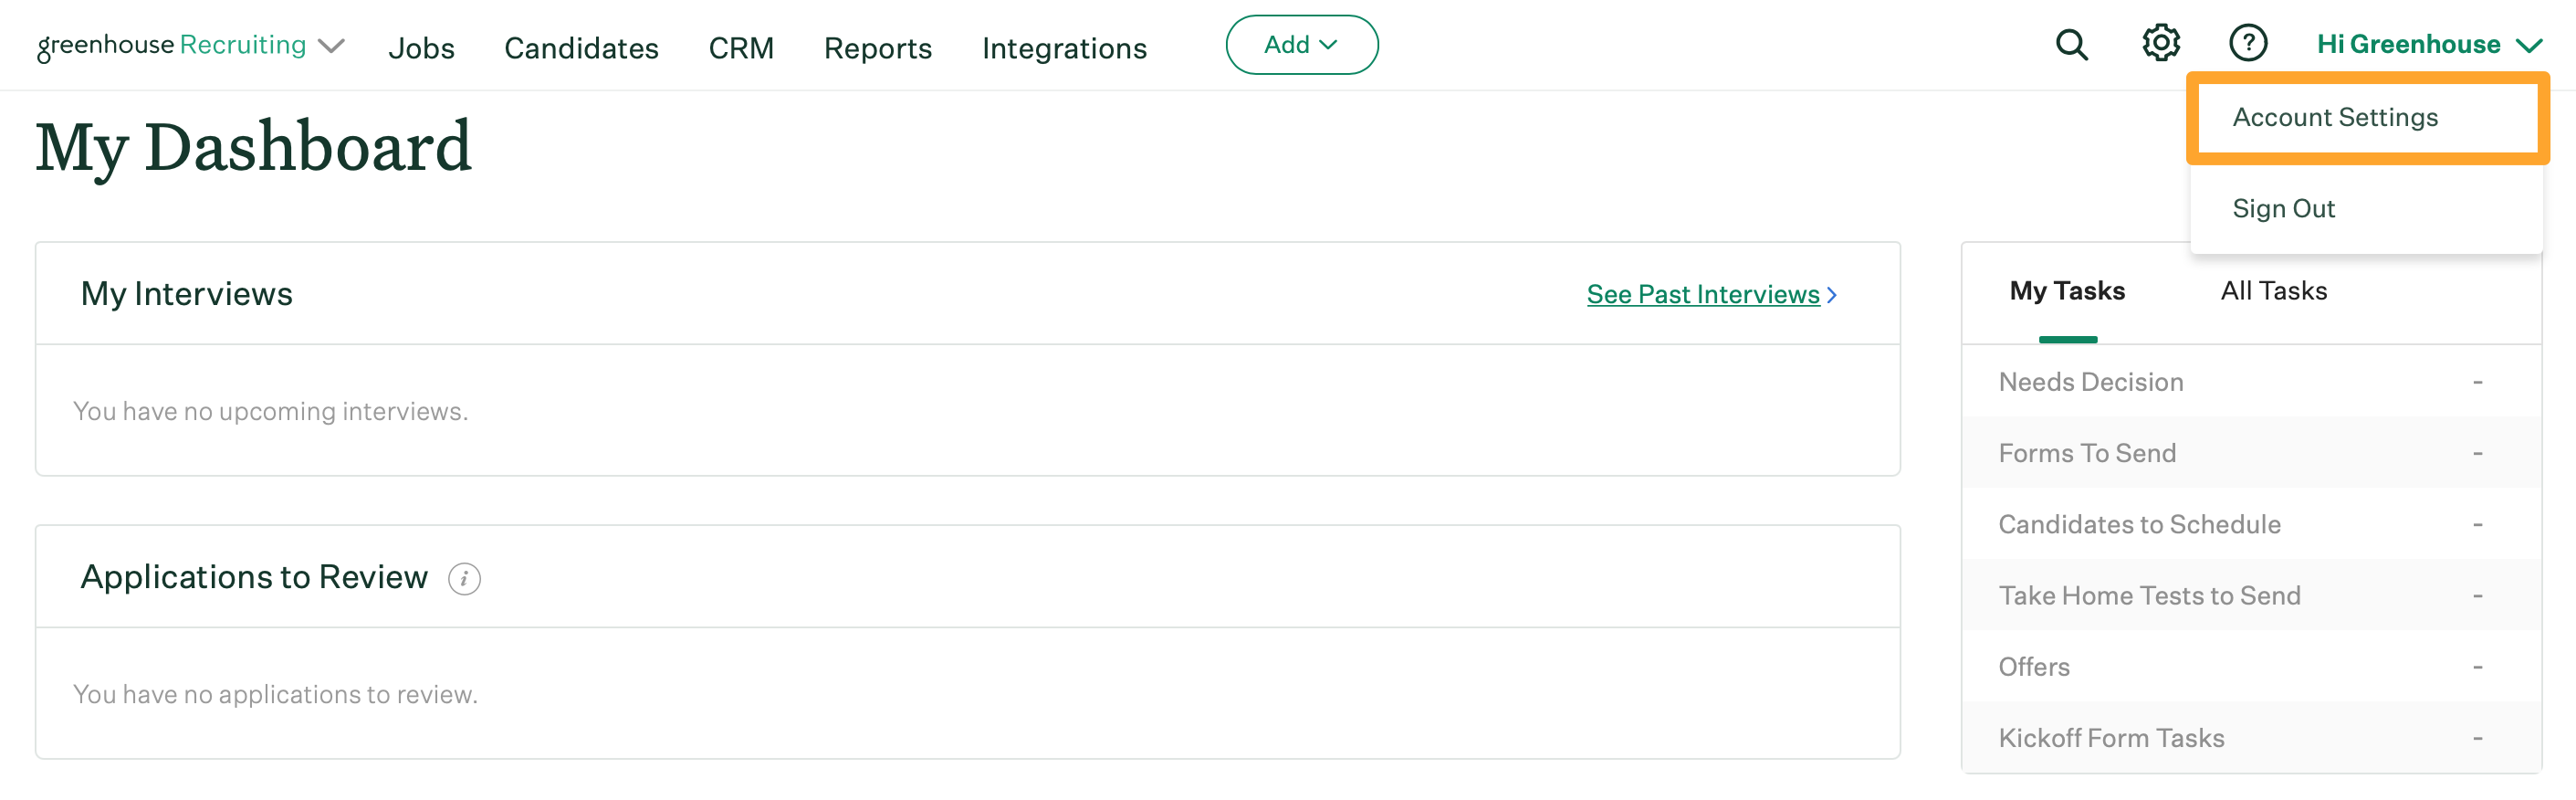Navigate to Candidates

point(581,48)
